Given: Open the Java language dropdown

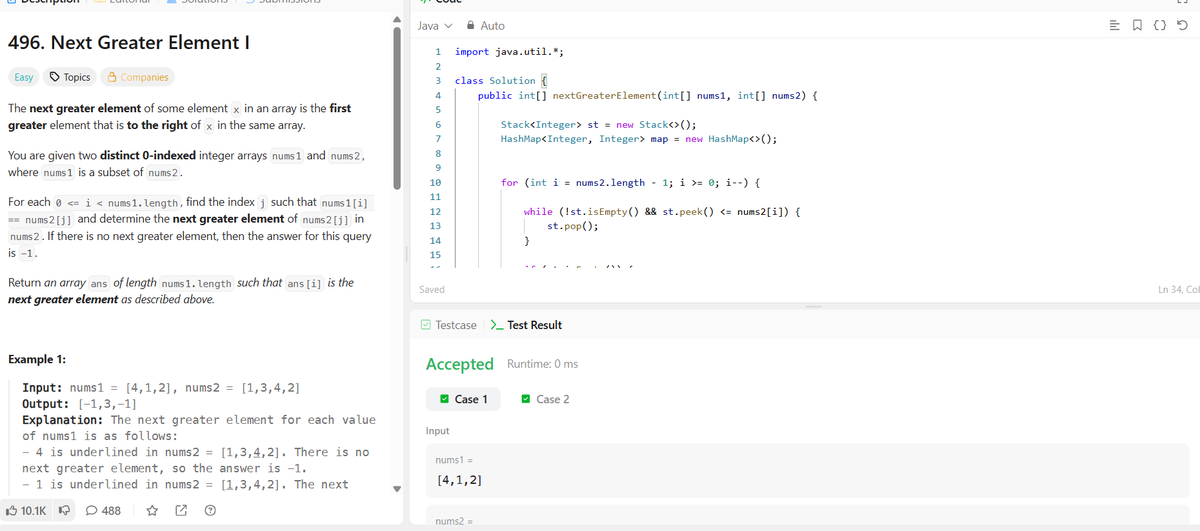Looking at the screenshot, I should pyautogui.click(x=434, y=25).
